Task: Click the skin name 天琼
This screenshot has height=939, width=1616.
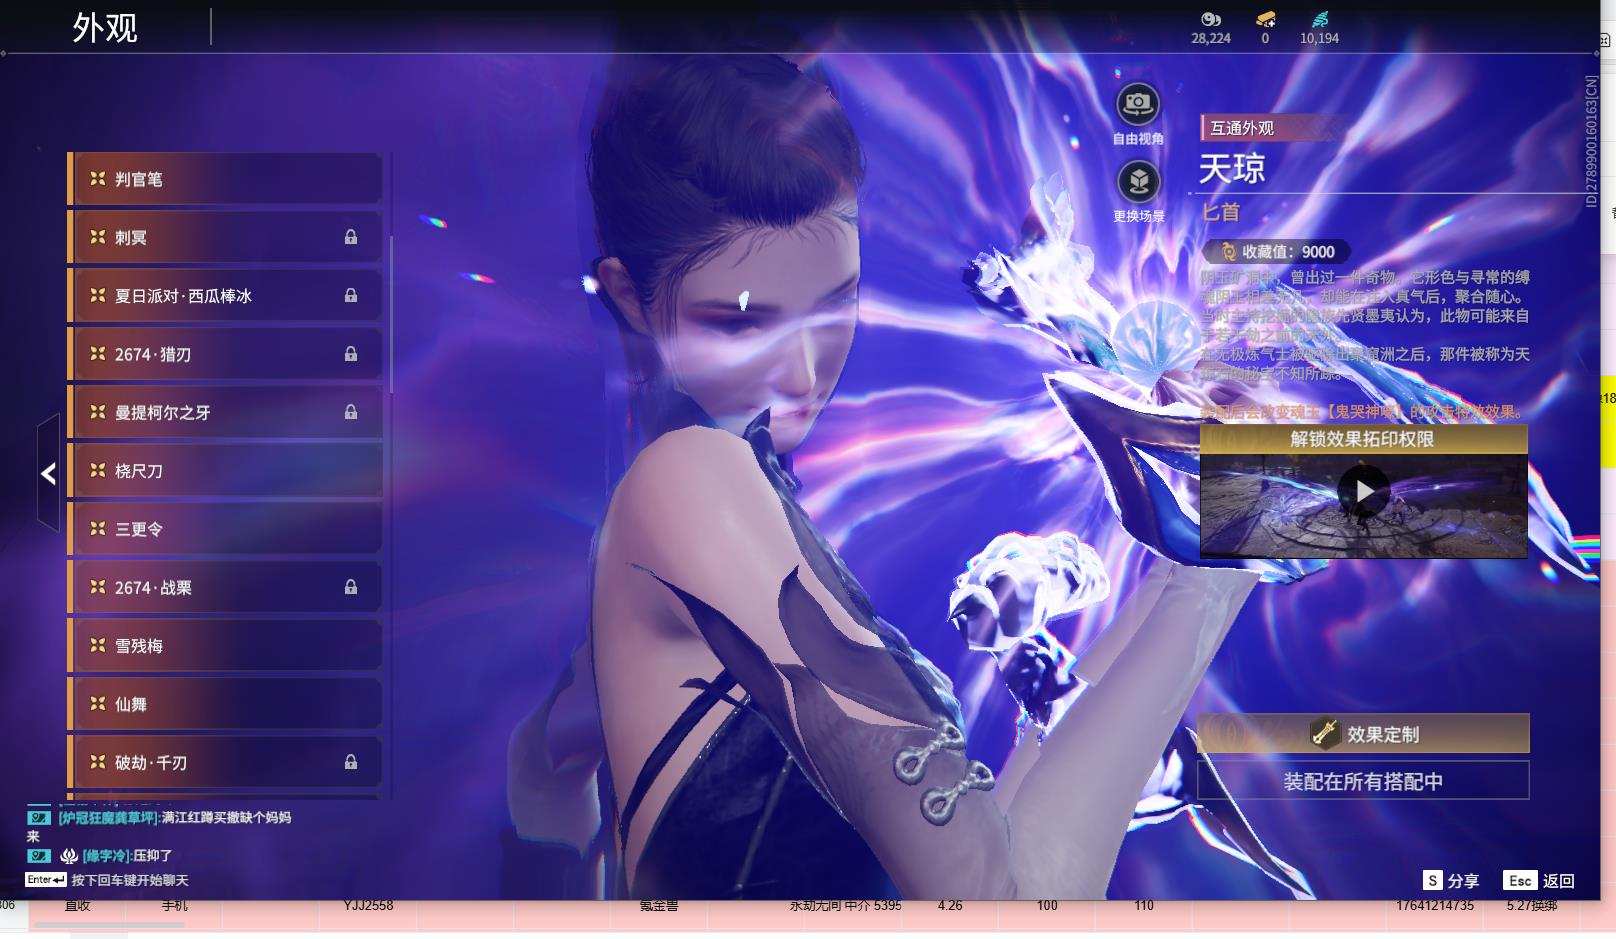Action: (1232, 168)
